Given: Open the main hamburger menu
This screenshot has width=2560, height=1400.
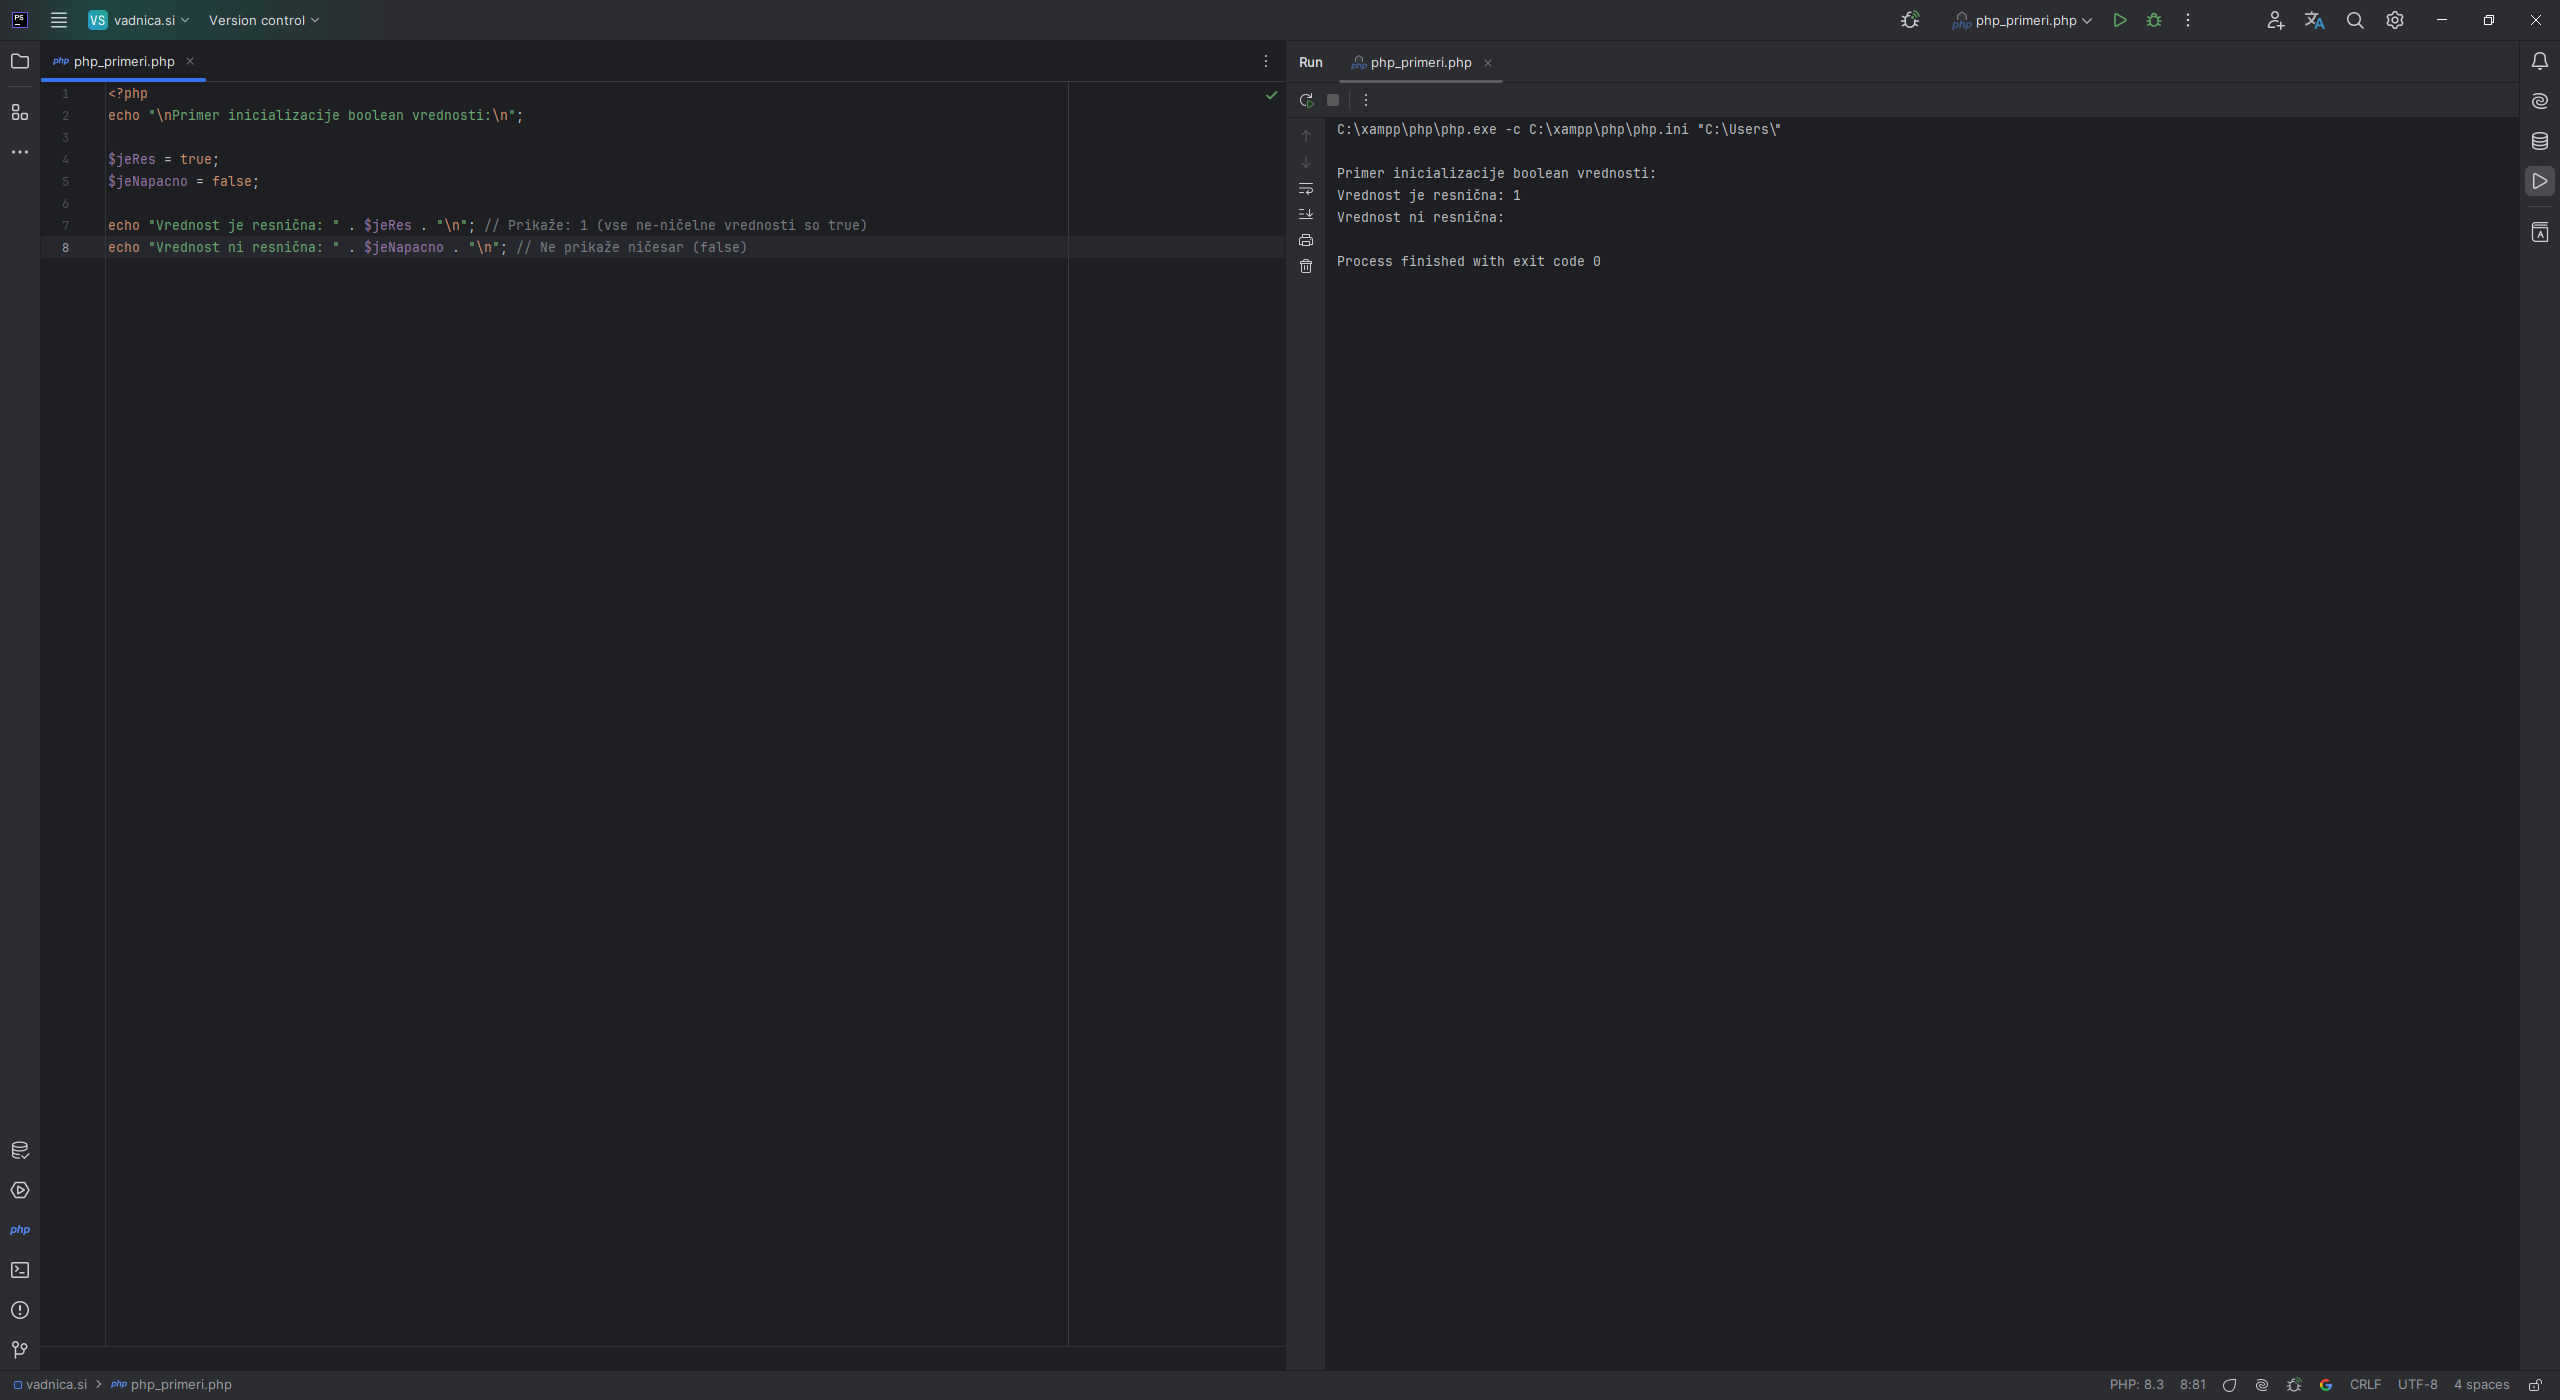Looking at the screenshot, I should pyautogui.click(x=59, y=20).
